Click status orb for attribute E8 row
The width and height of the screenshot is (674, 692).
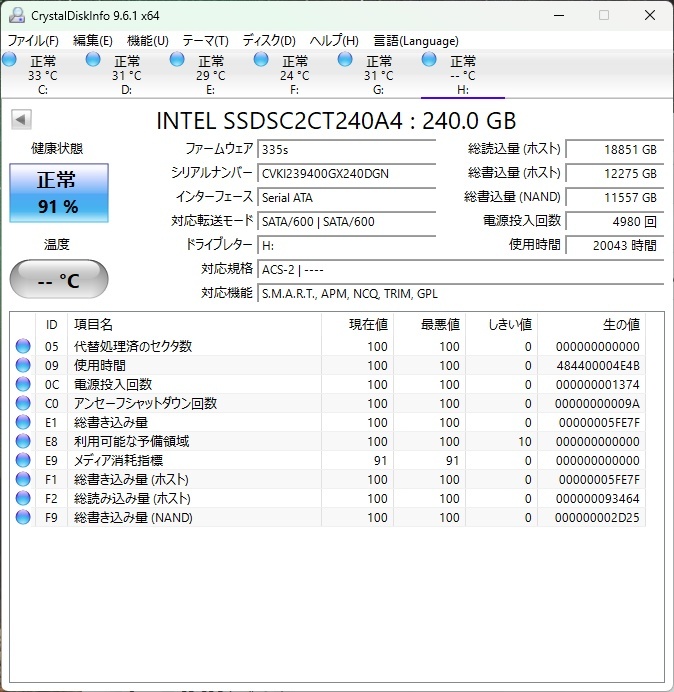(x=23, y=441)
